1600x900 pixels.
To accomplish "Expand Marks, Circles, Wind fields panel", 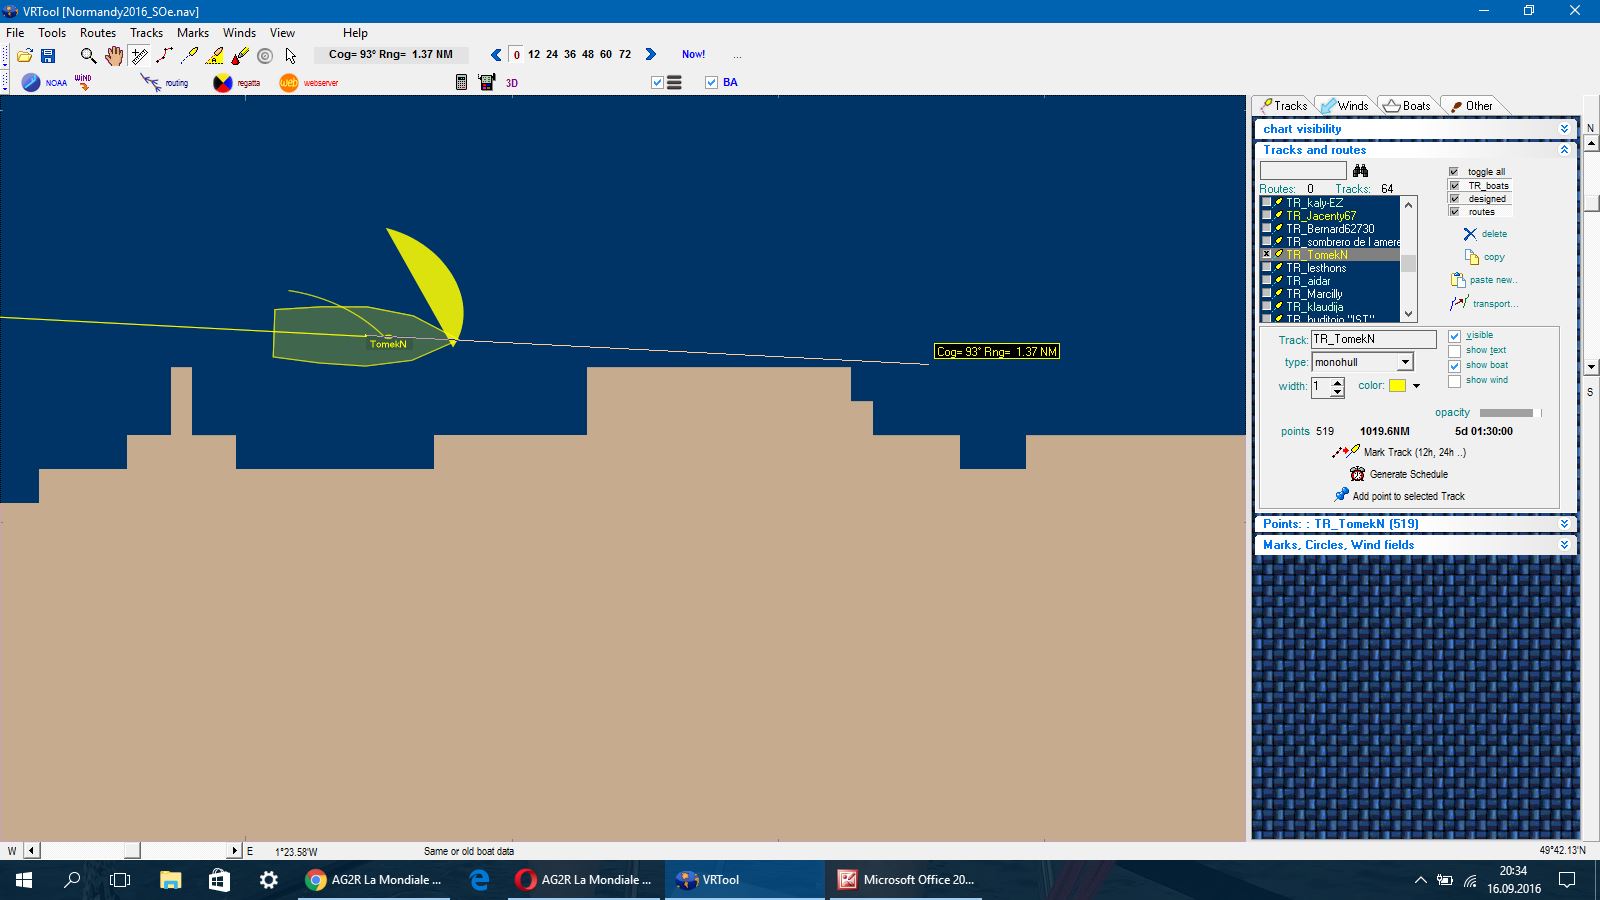I will tap(1564, 545).
